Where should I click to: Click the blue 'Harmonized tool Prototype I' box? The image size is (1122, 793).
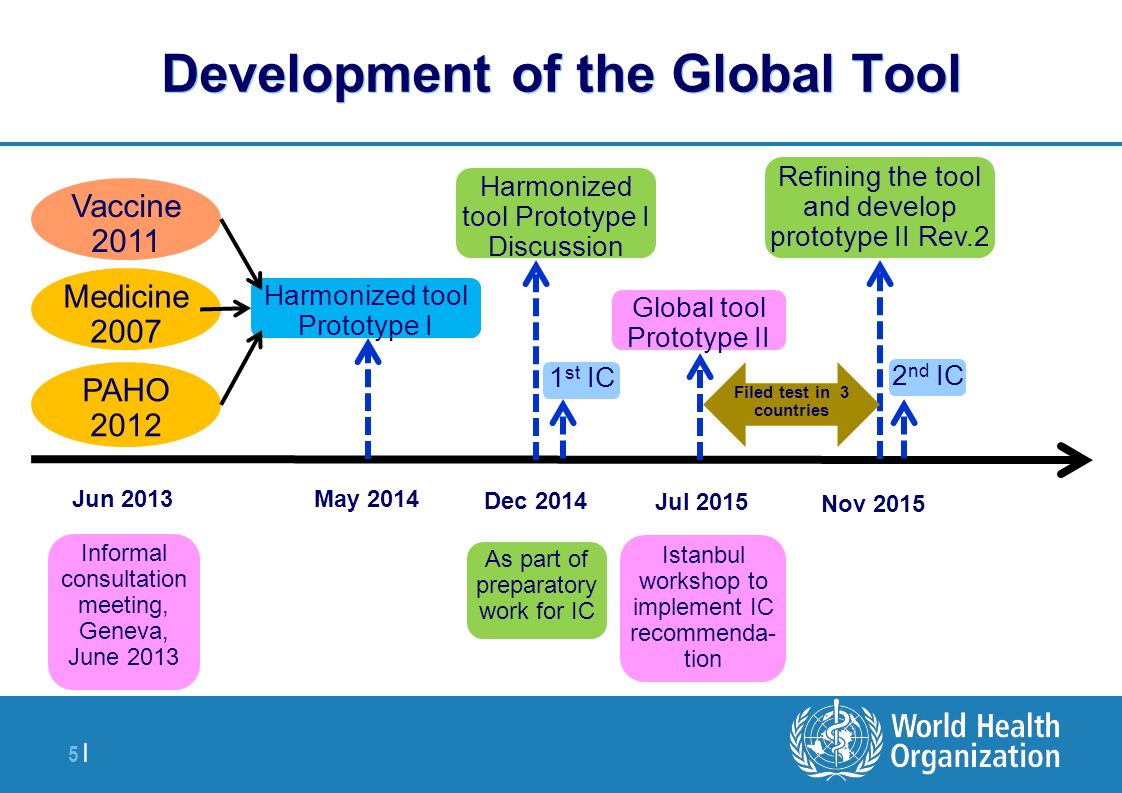pos(366,308)
